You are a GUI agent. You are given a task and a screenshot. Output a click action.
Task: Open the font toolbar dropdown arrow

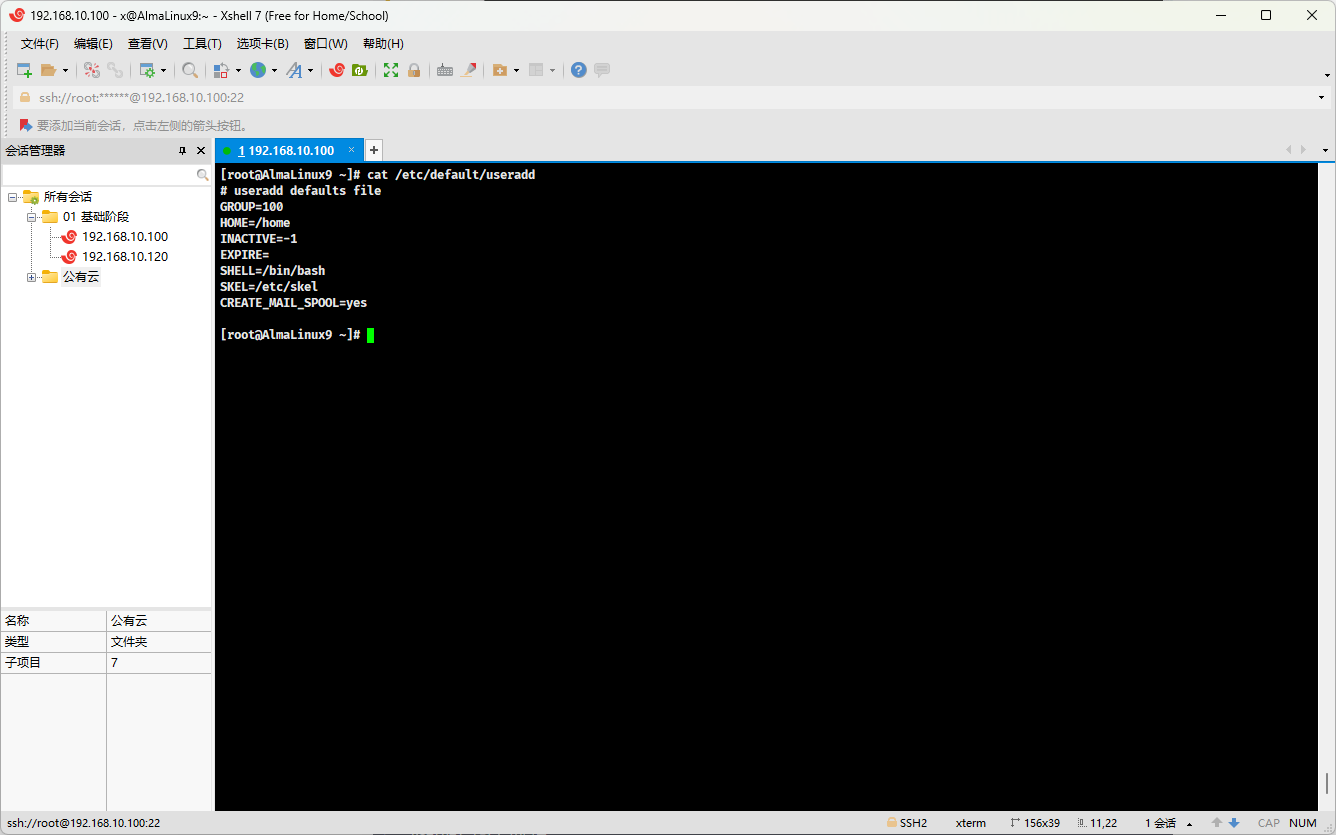(311, 71)
